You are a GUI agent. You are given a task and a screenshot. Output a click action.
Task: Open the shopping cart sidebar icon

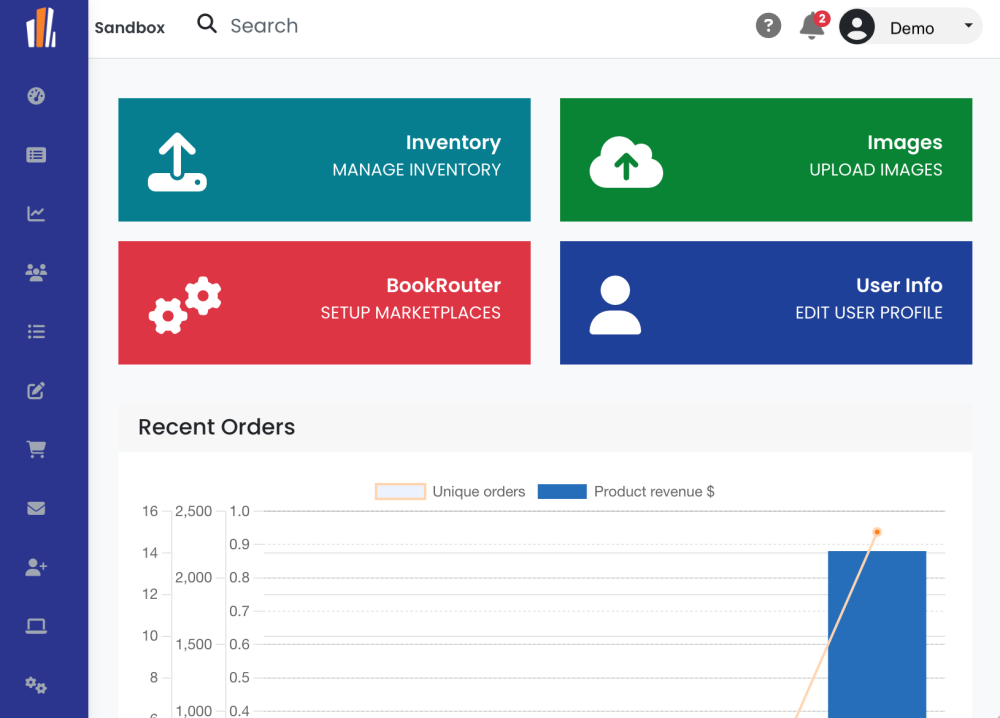pos(36,449)
